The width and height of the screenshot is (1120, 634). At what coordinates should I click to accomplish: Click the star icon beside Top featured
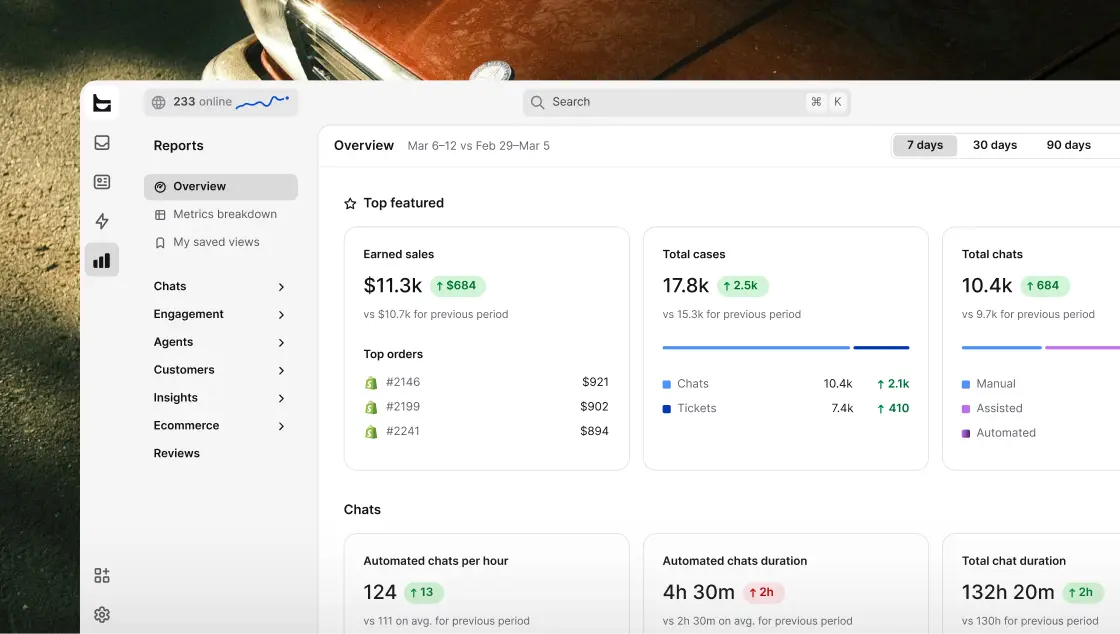point(350,203)
